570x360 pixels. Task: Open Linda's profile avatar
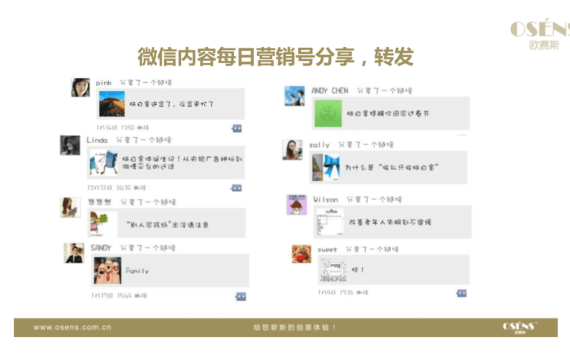click(70, 145)
